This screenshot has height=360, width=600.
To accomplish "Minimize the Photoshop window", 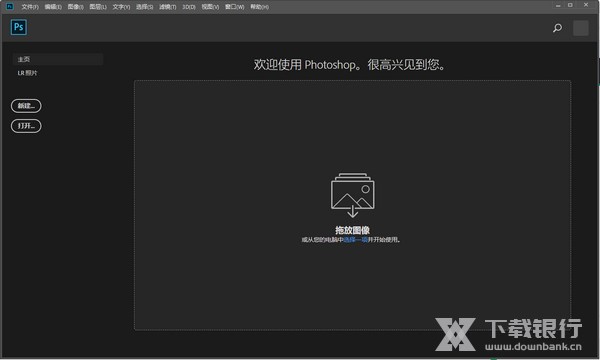I will tap(558, 5).
